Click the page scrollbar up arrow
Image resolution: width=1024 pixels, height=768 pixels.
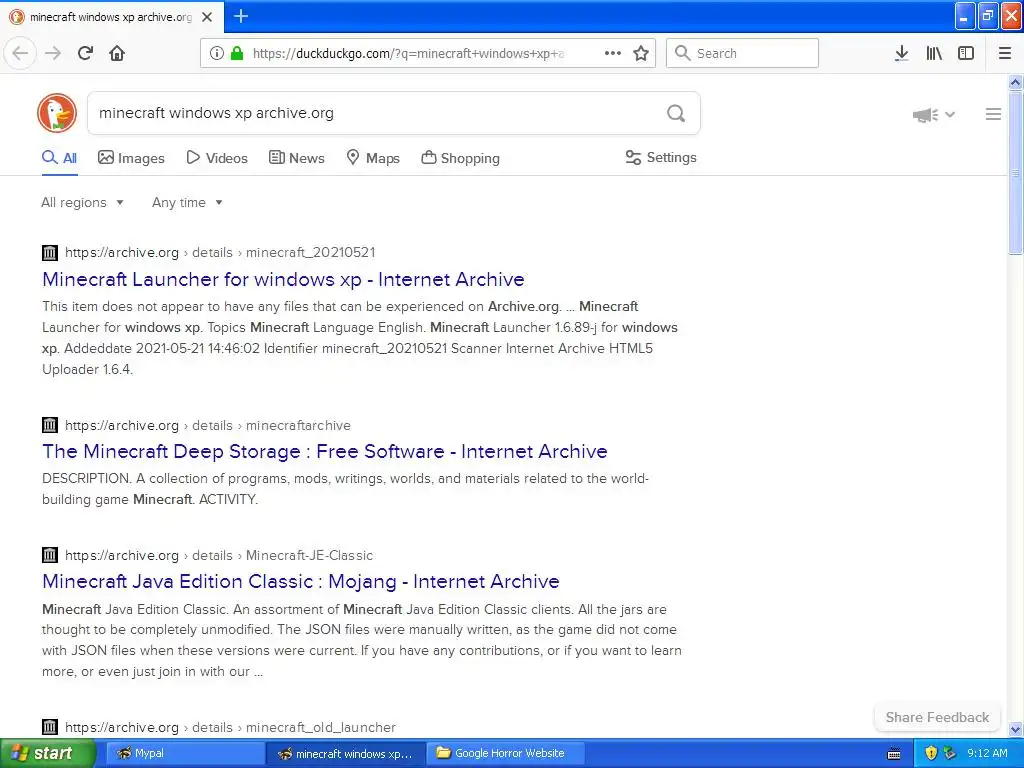(x=1015, y=82)
